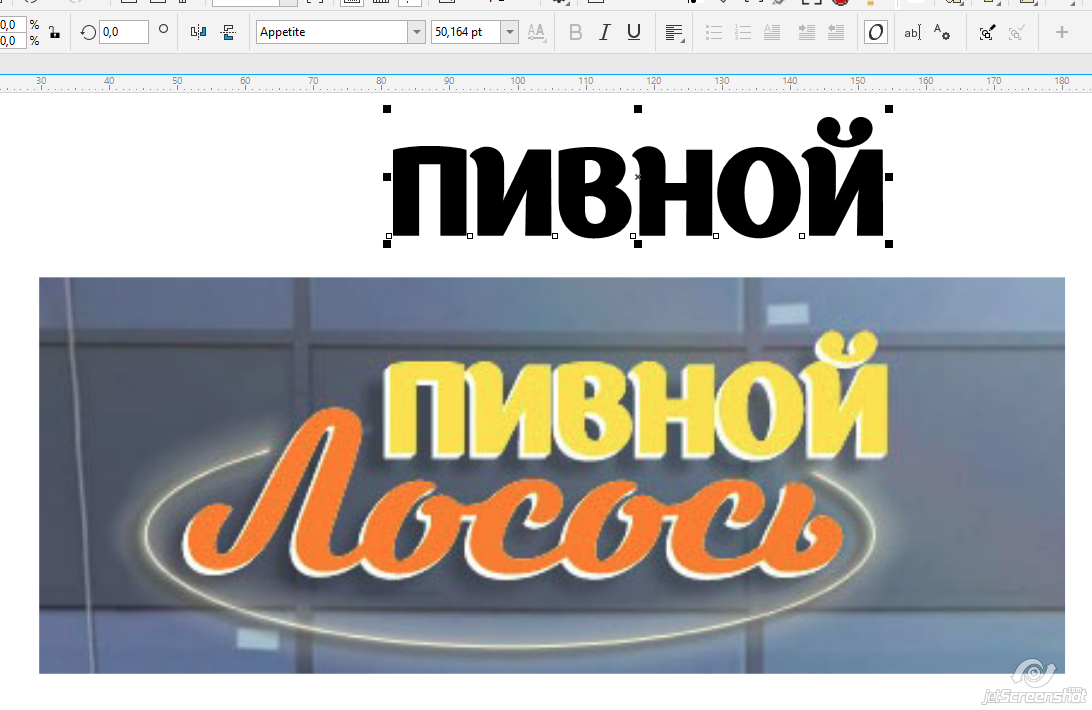Open the font list dropdown arrow
1092x710 pixels.
[x=416, y=32]
